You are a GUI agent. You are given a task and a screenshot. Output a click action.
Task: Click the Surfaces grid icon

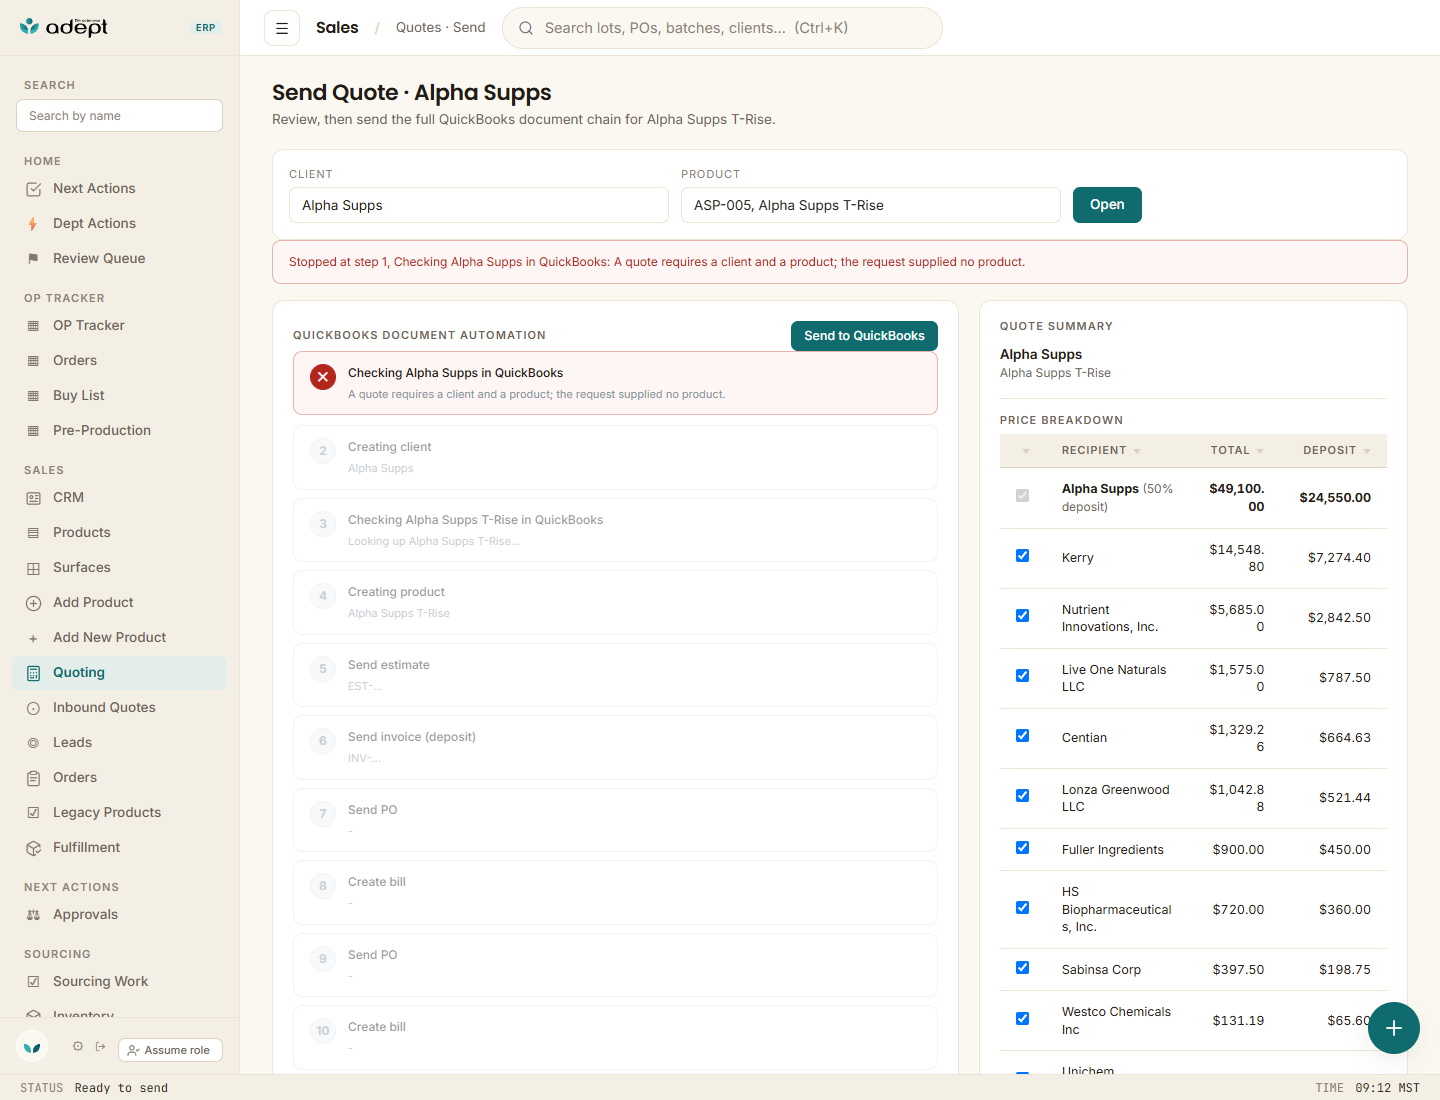pyautogui.click(x=33, y=568)
